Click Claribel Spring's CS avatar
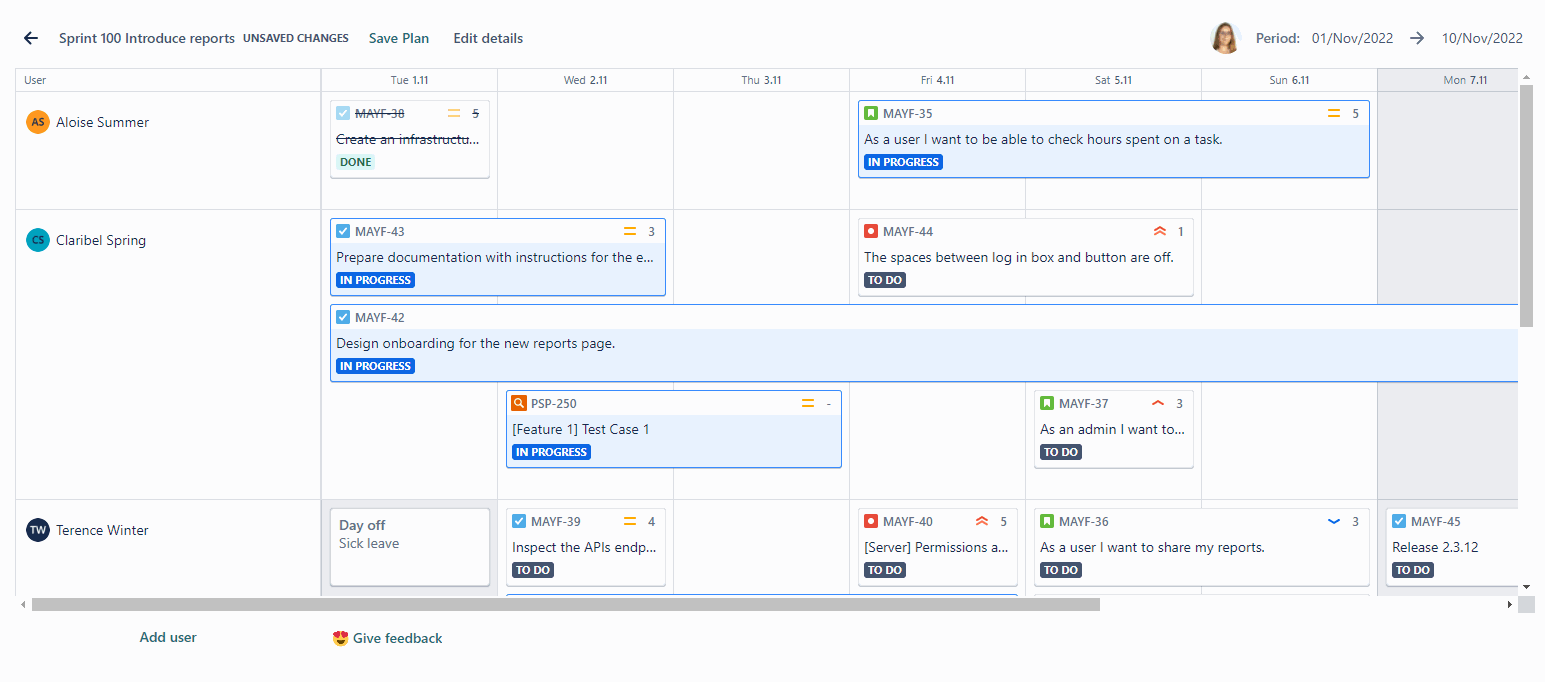Image resolution: width=1545 pixels, height=682 pixels. coord(38,240)
